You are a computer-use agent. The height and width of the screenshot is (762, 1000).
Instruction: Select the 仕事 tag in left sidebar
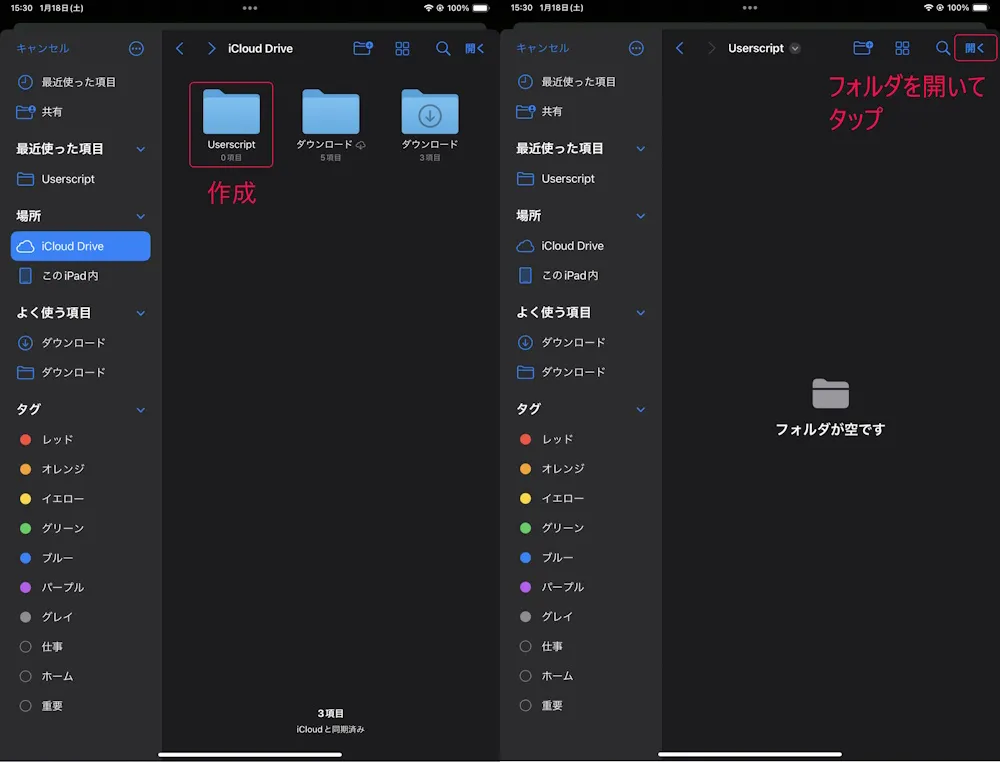tap(80, 647)
